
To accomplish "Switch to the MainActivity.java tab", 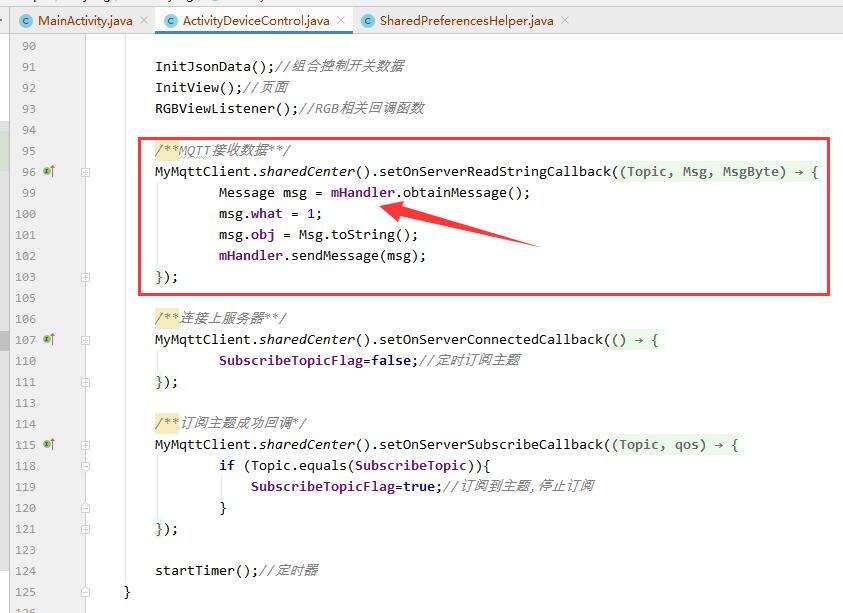I will pyautogui.click(x=84, y=20).
